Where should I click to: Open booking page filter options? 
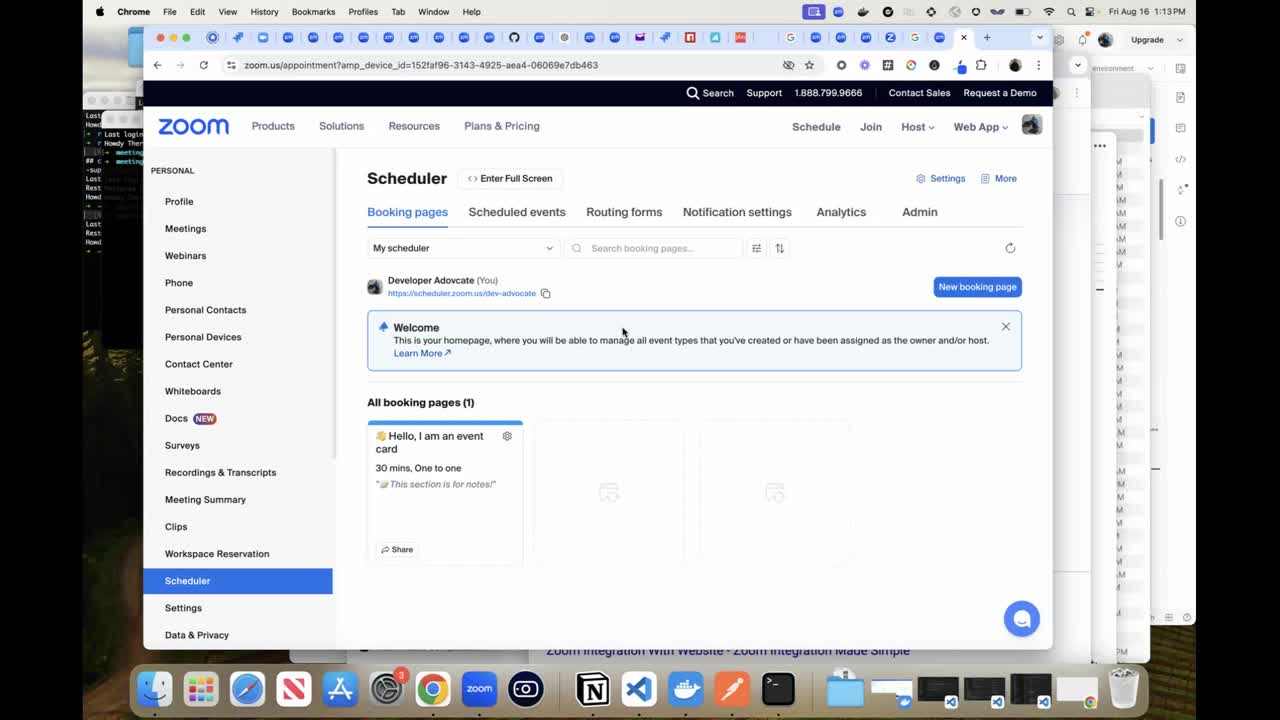pyautogui.click(x=756, y=248)
